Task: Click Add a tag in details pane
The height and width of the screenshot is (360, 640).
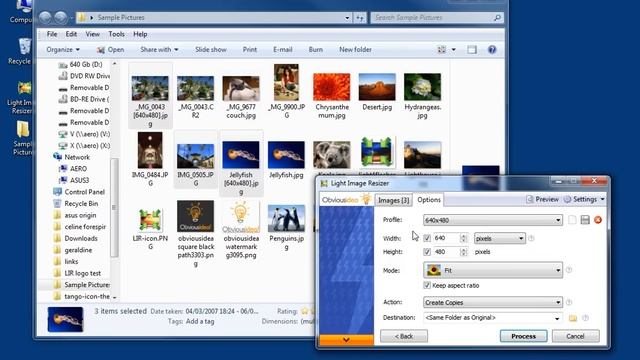Action: point(200,322)
